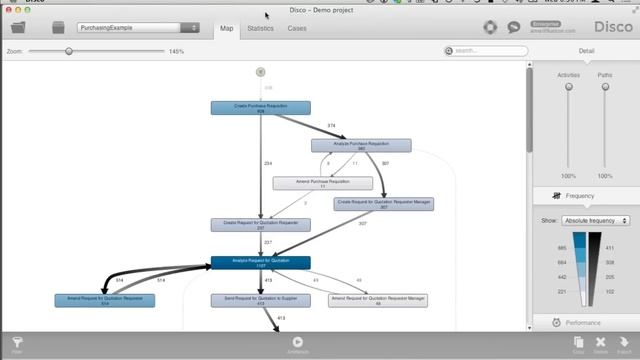Image resolution: width=640 pixels, height=360 pixels.
Task: Switch to the Cases tab
Action: tap(297, 29)
